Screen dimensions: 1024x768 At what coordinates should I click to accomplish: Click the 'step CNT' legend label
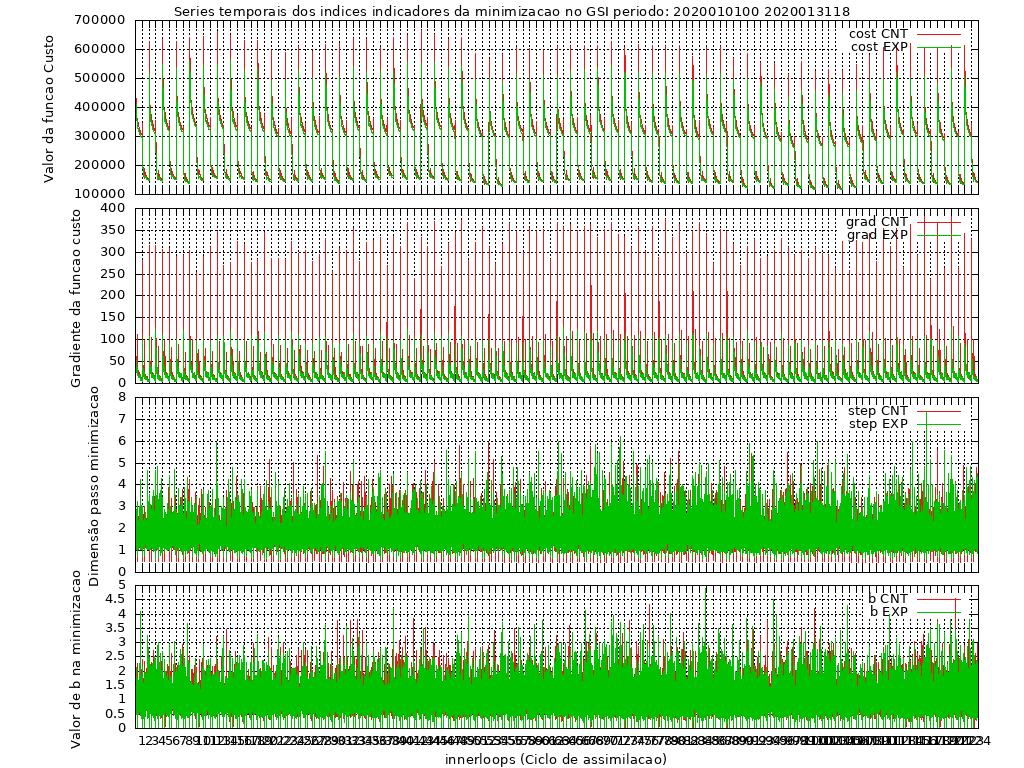[877, 411]
